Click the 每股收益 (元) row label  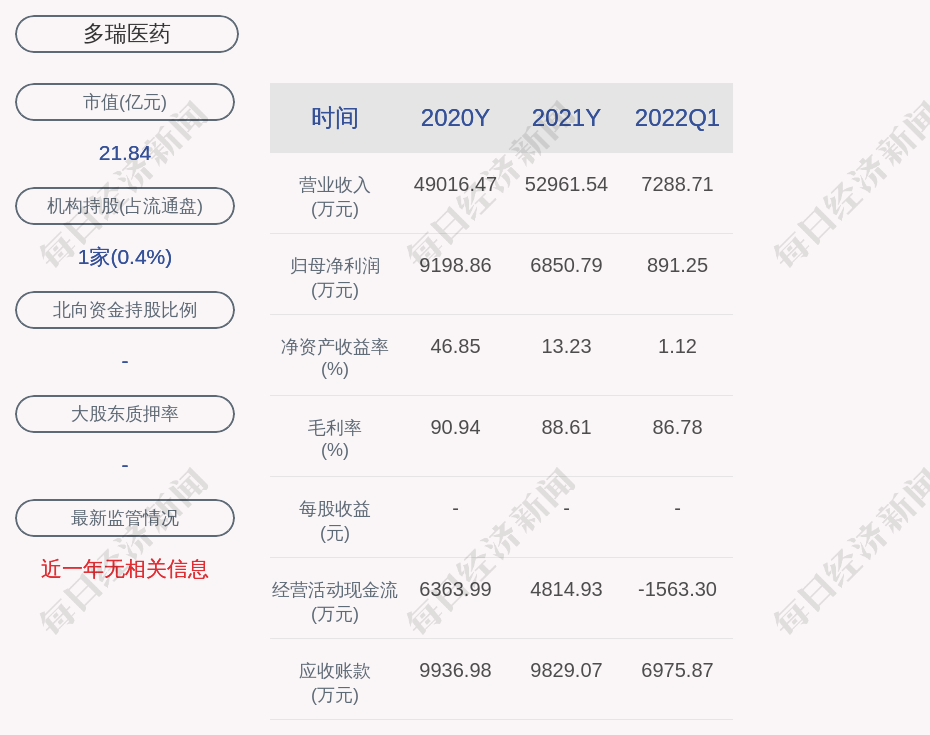335,520
